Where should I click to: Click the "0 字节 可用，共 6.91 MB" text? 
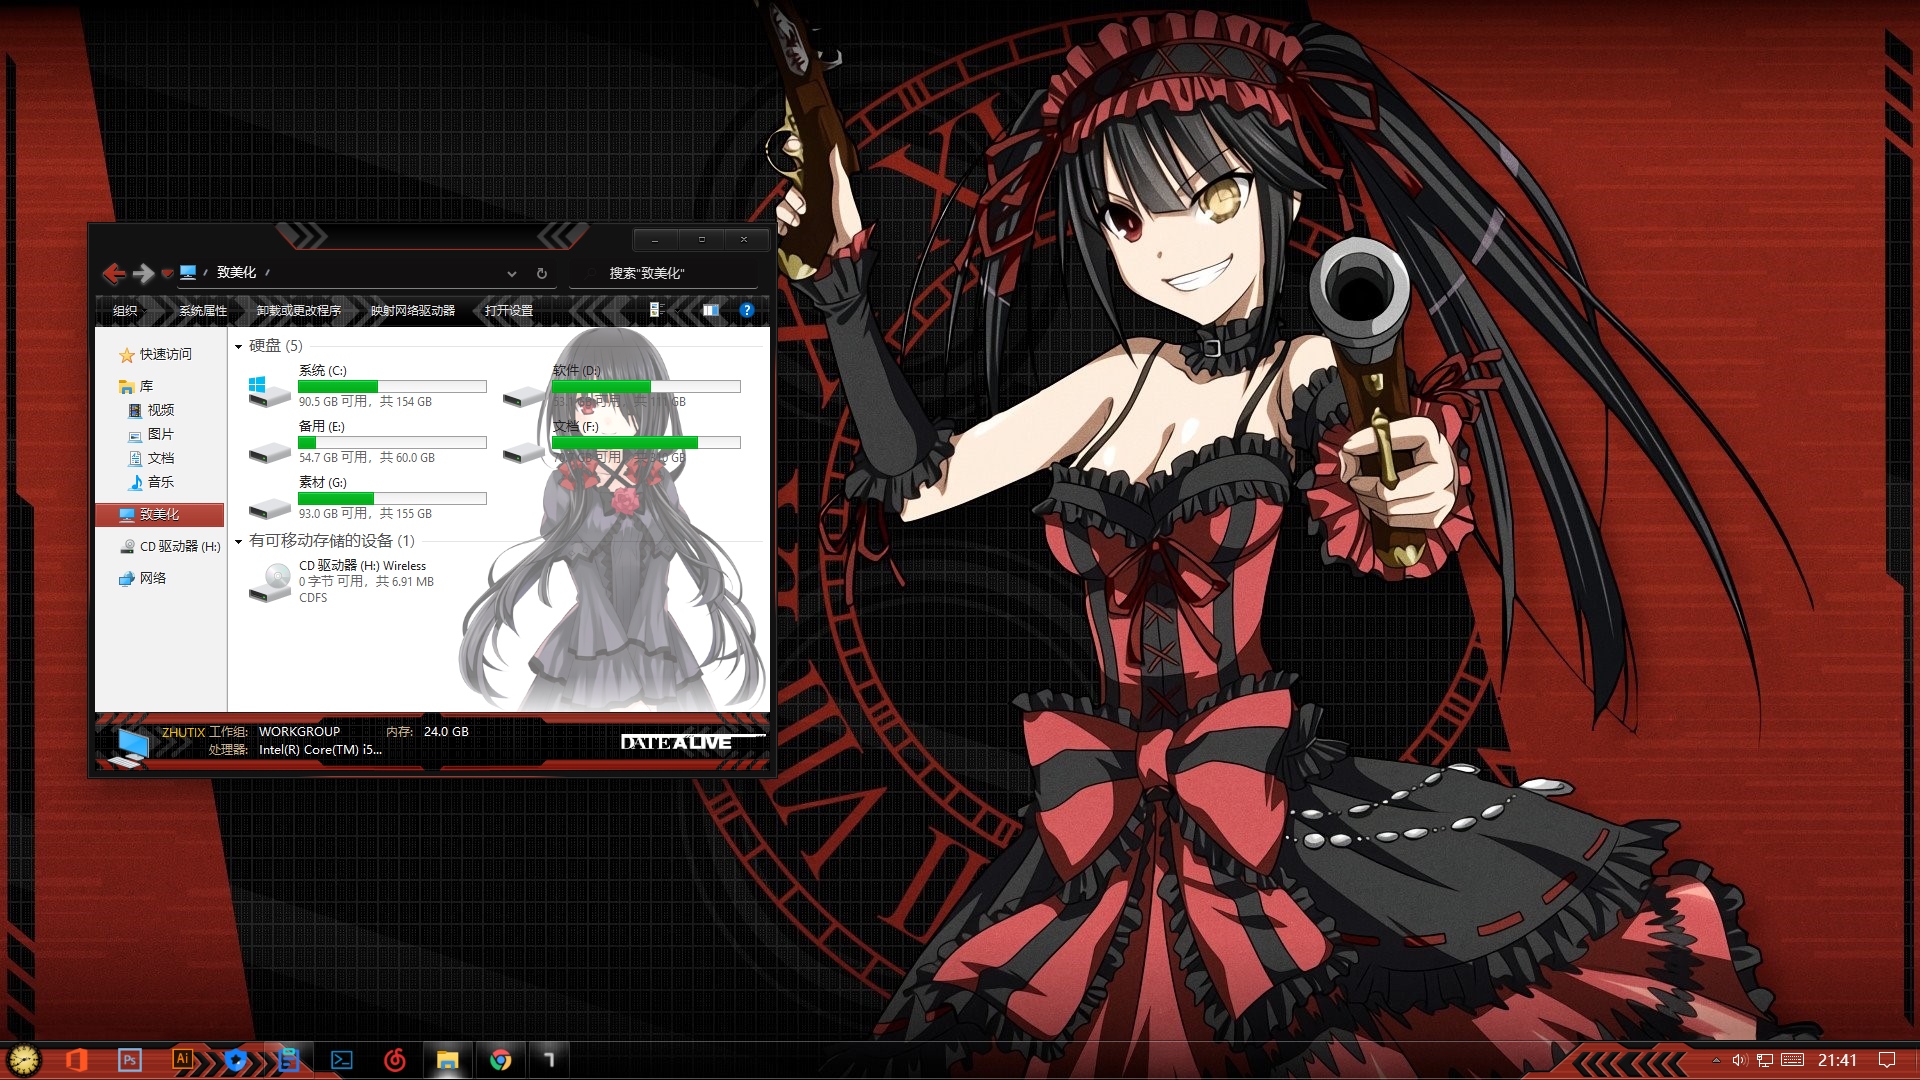366,581
